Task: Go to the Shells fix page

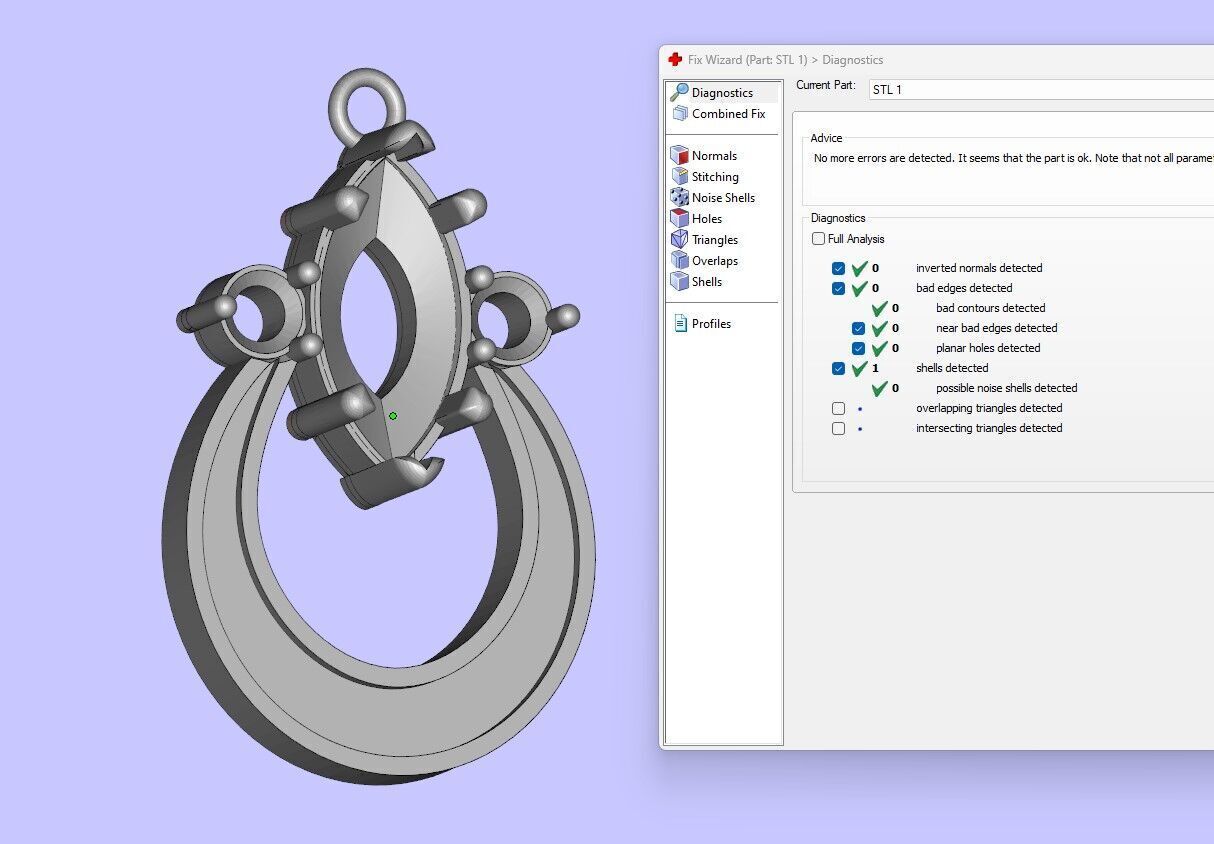Action: [x=707, y=281]
